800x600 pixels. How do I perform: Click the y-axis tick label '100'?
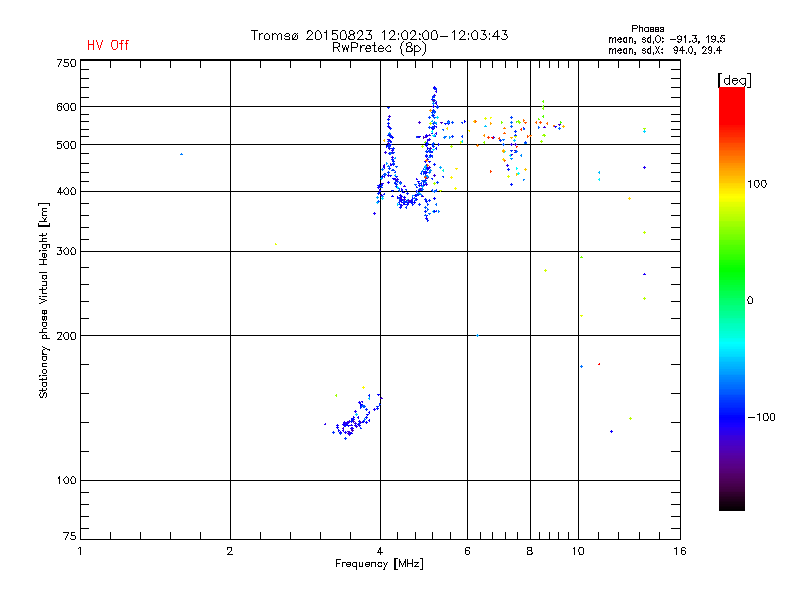tap(66, 480)
